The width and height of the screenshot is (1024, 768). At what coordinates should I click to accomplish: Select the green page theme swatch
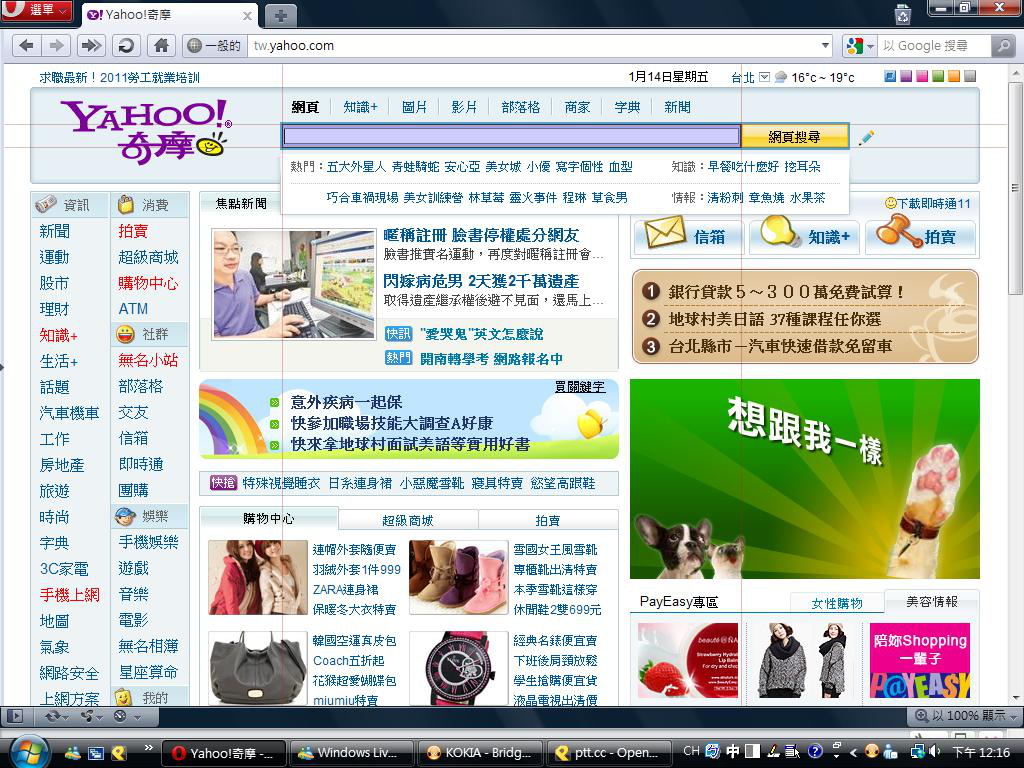tap(938, 76)
